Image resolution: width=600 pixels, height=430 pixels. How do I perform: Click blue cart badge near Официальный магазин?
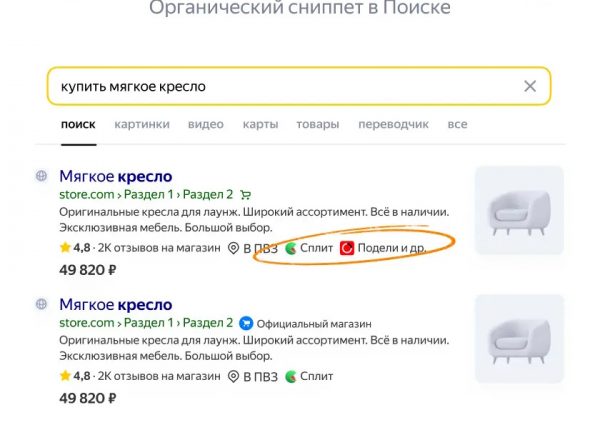click(246, 323)
